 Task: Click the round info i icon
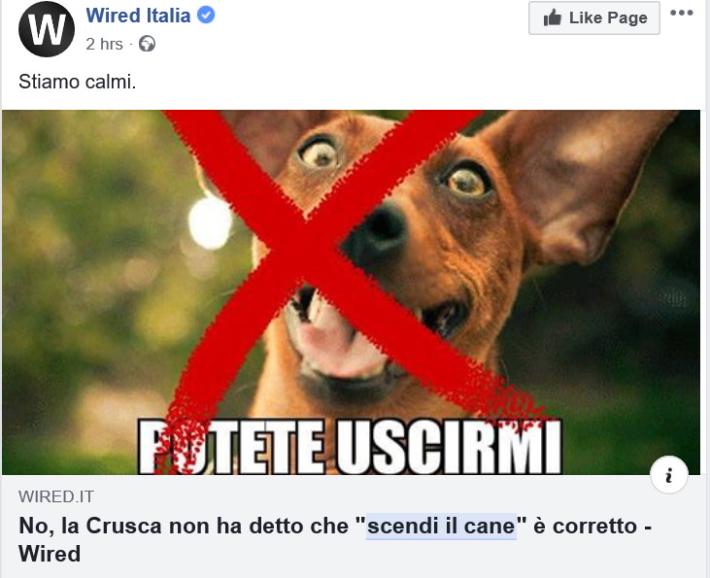click(x=669, y=476)
